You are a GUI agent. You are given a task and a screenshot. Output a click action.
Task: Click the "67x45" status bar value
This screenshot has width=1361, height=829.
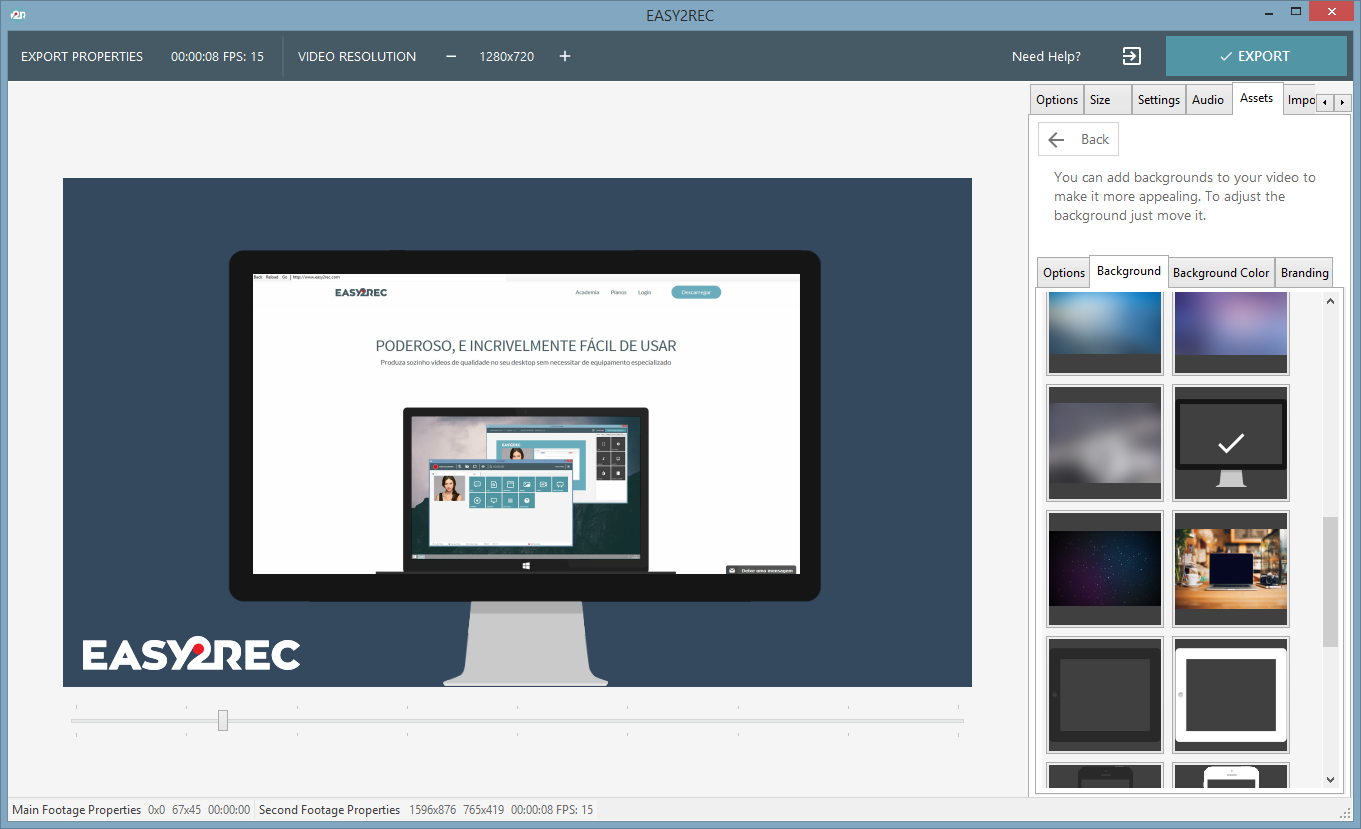[x=187, y=810]
